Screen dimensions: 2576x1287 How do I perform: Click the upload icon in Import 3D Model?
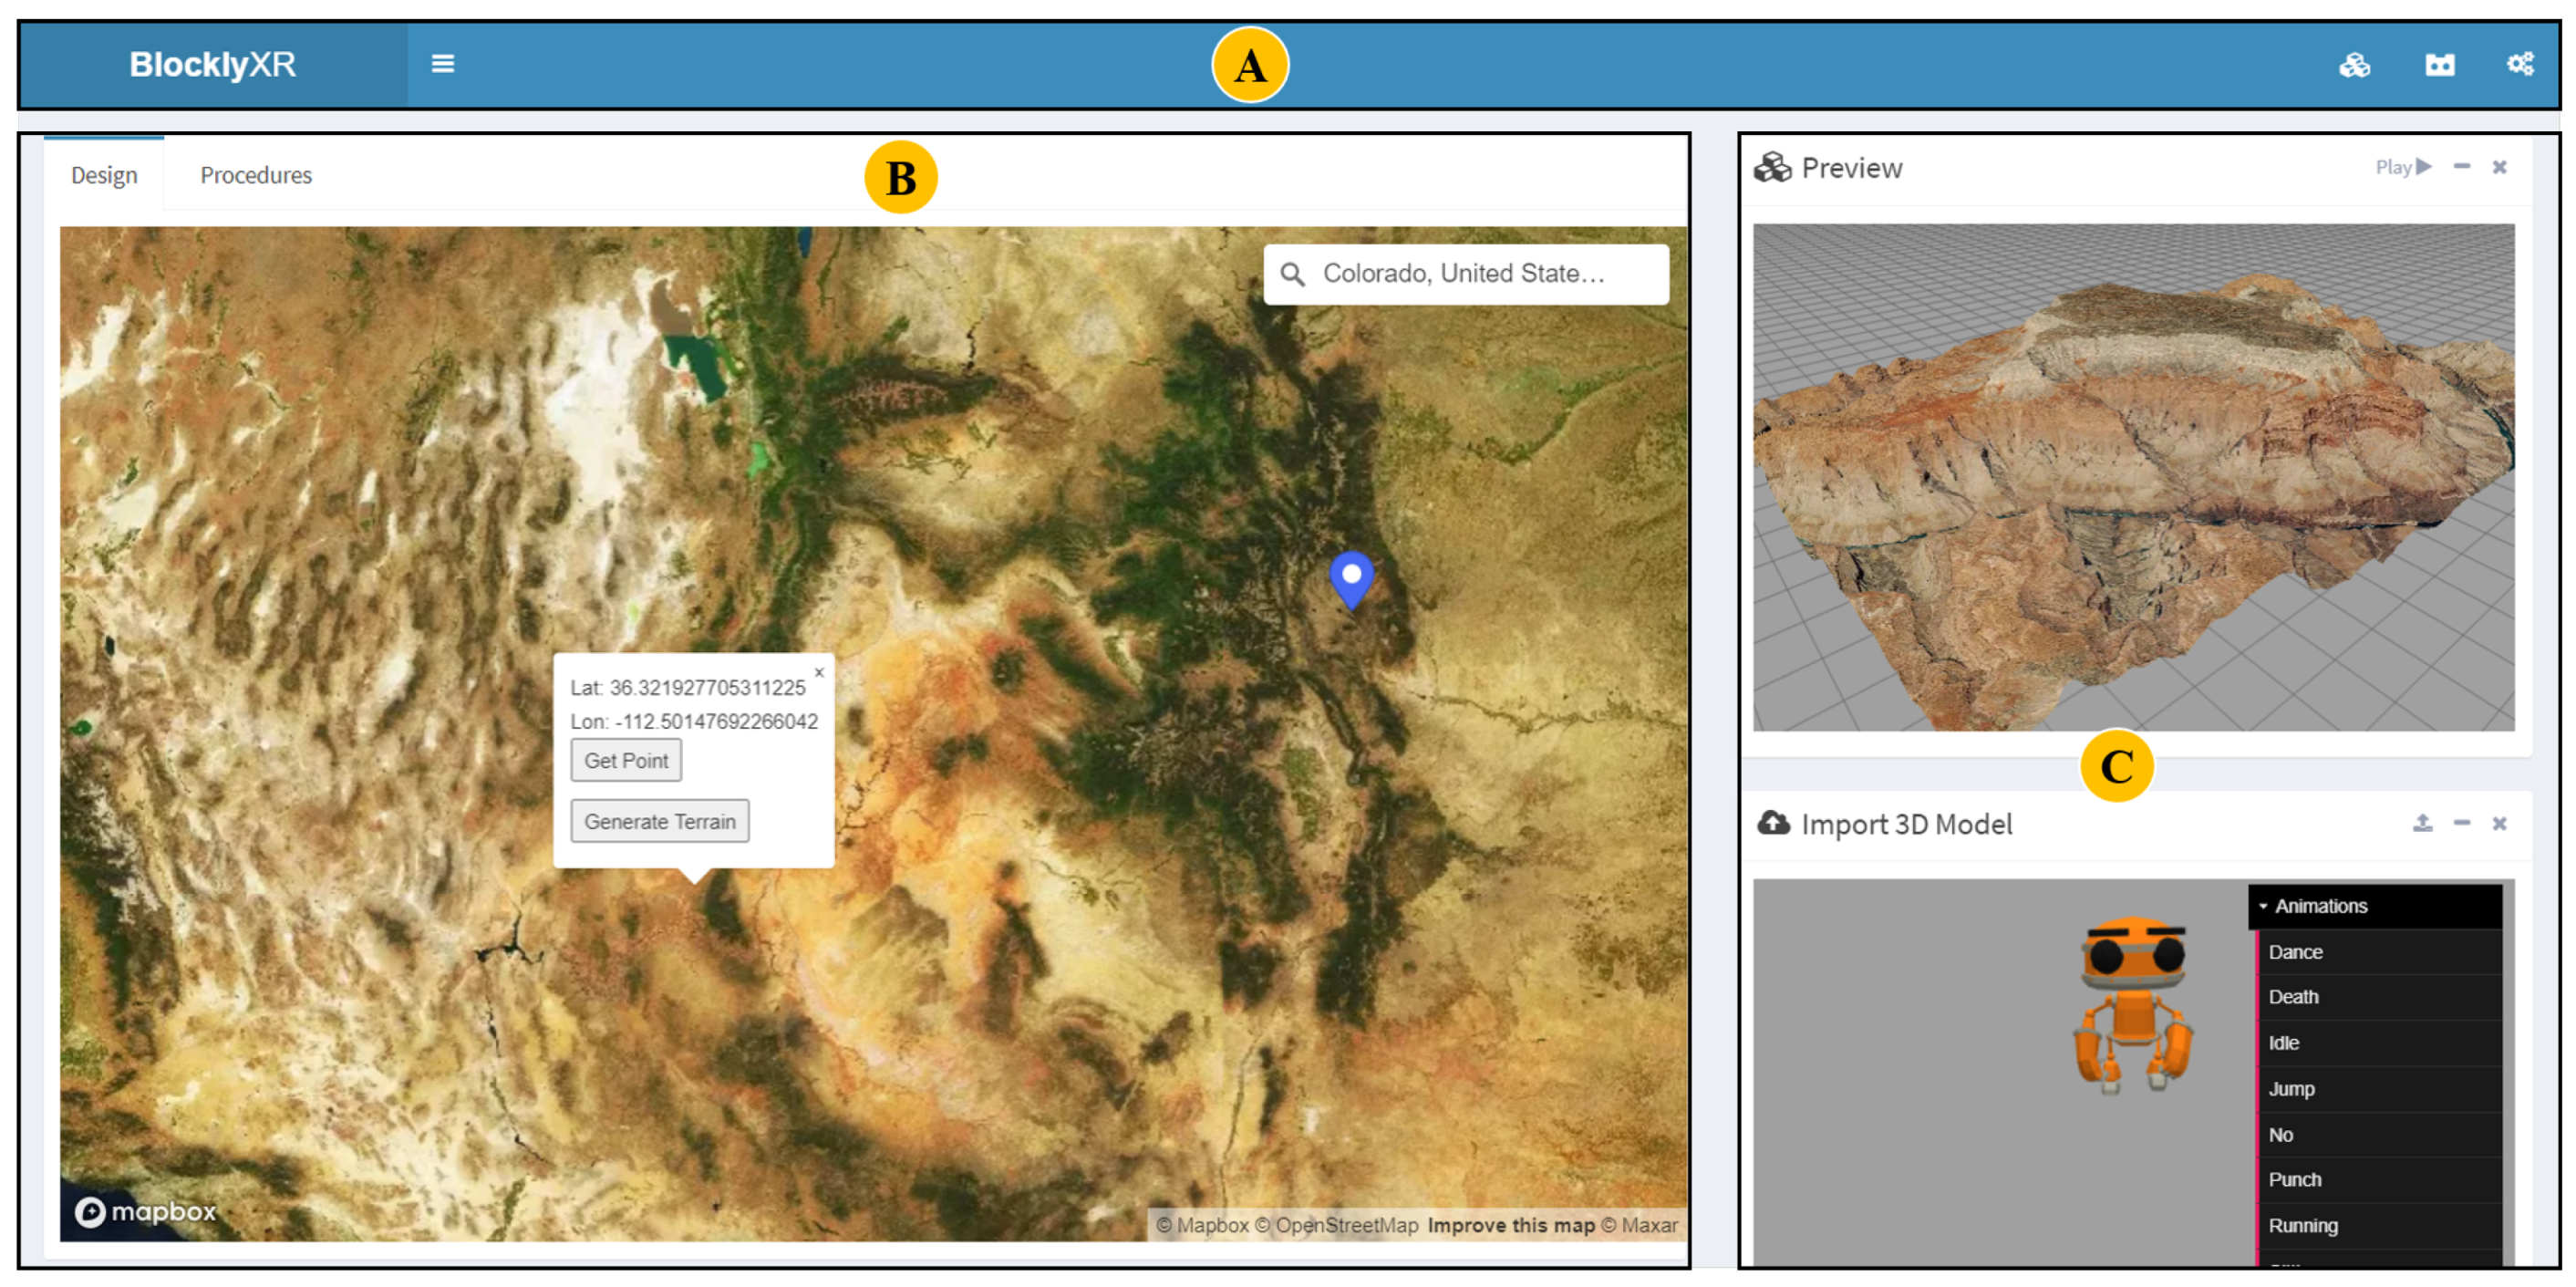pyautogui.click(x=2421, y=823)
